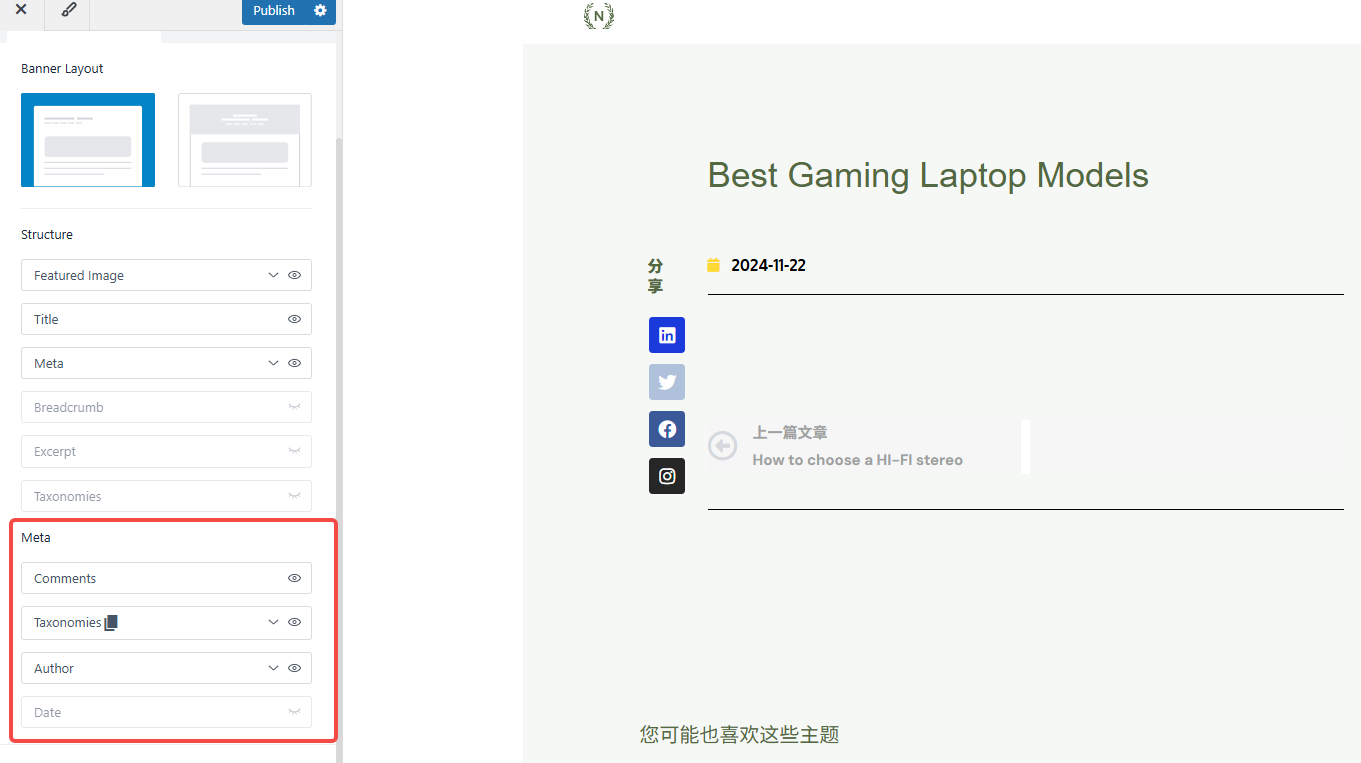Open the Instagram share icon
1361x763 pixels.
667,476
